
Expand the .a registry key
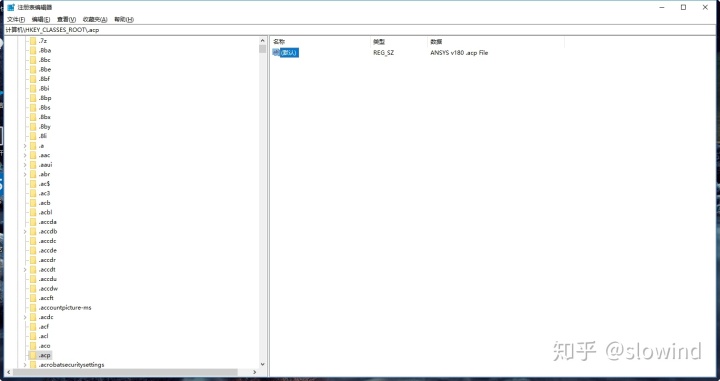[25, 146]
